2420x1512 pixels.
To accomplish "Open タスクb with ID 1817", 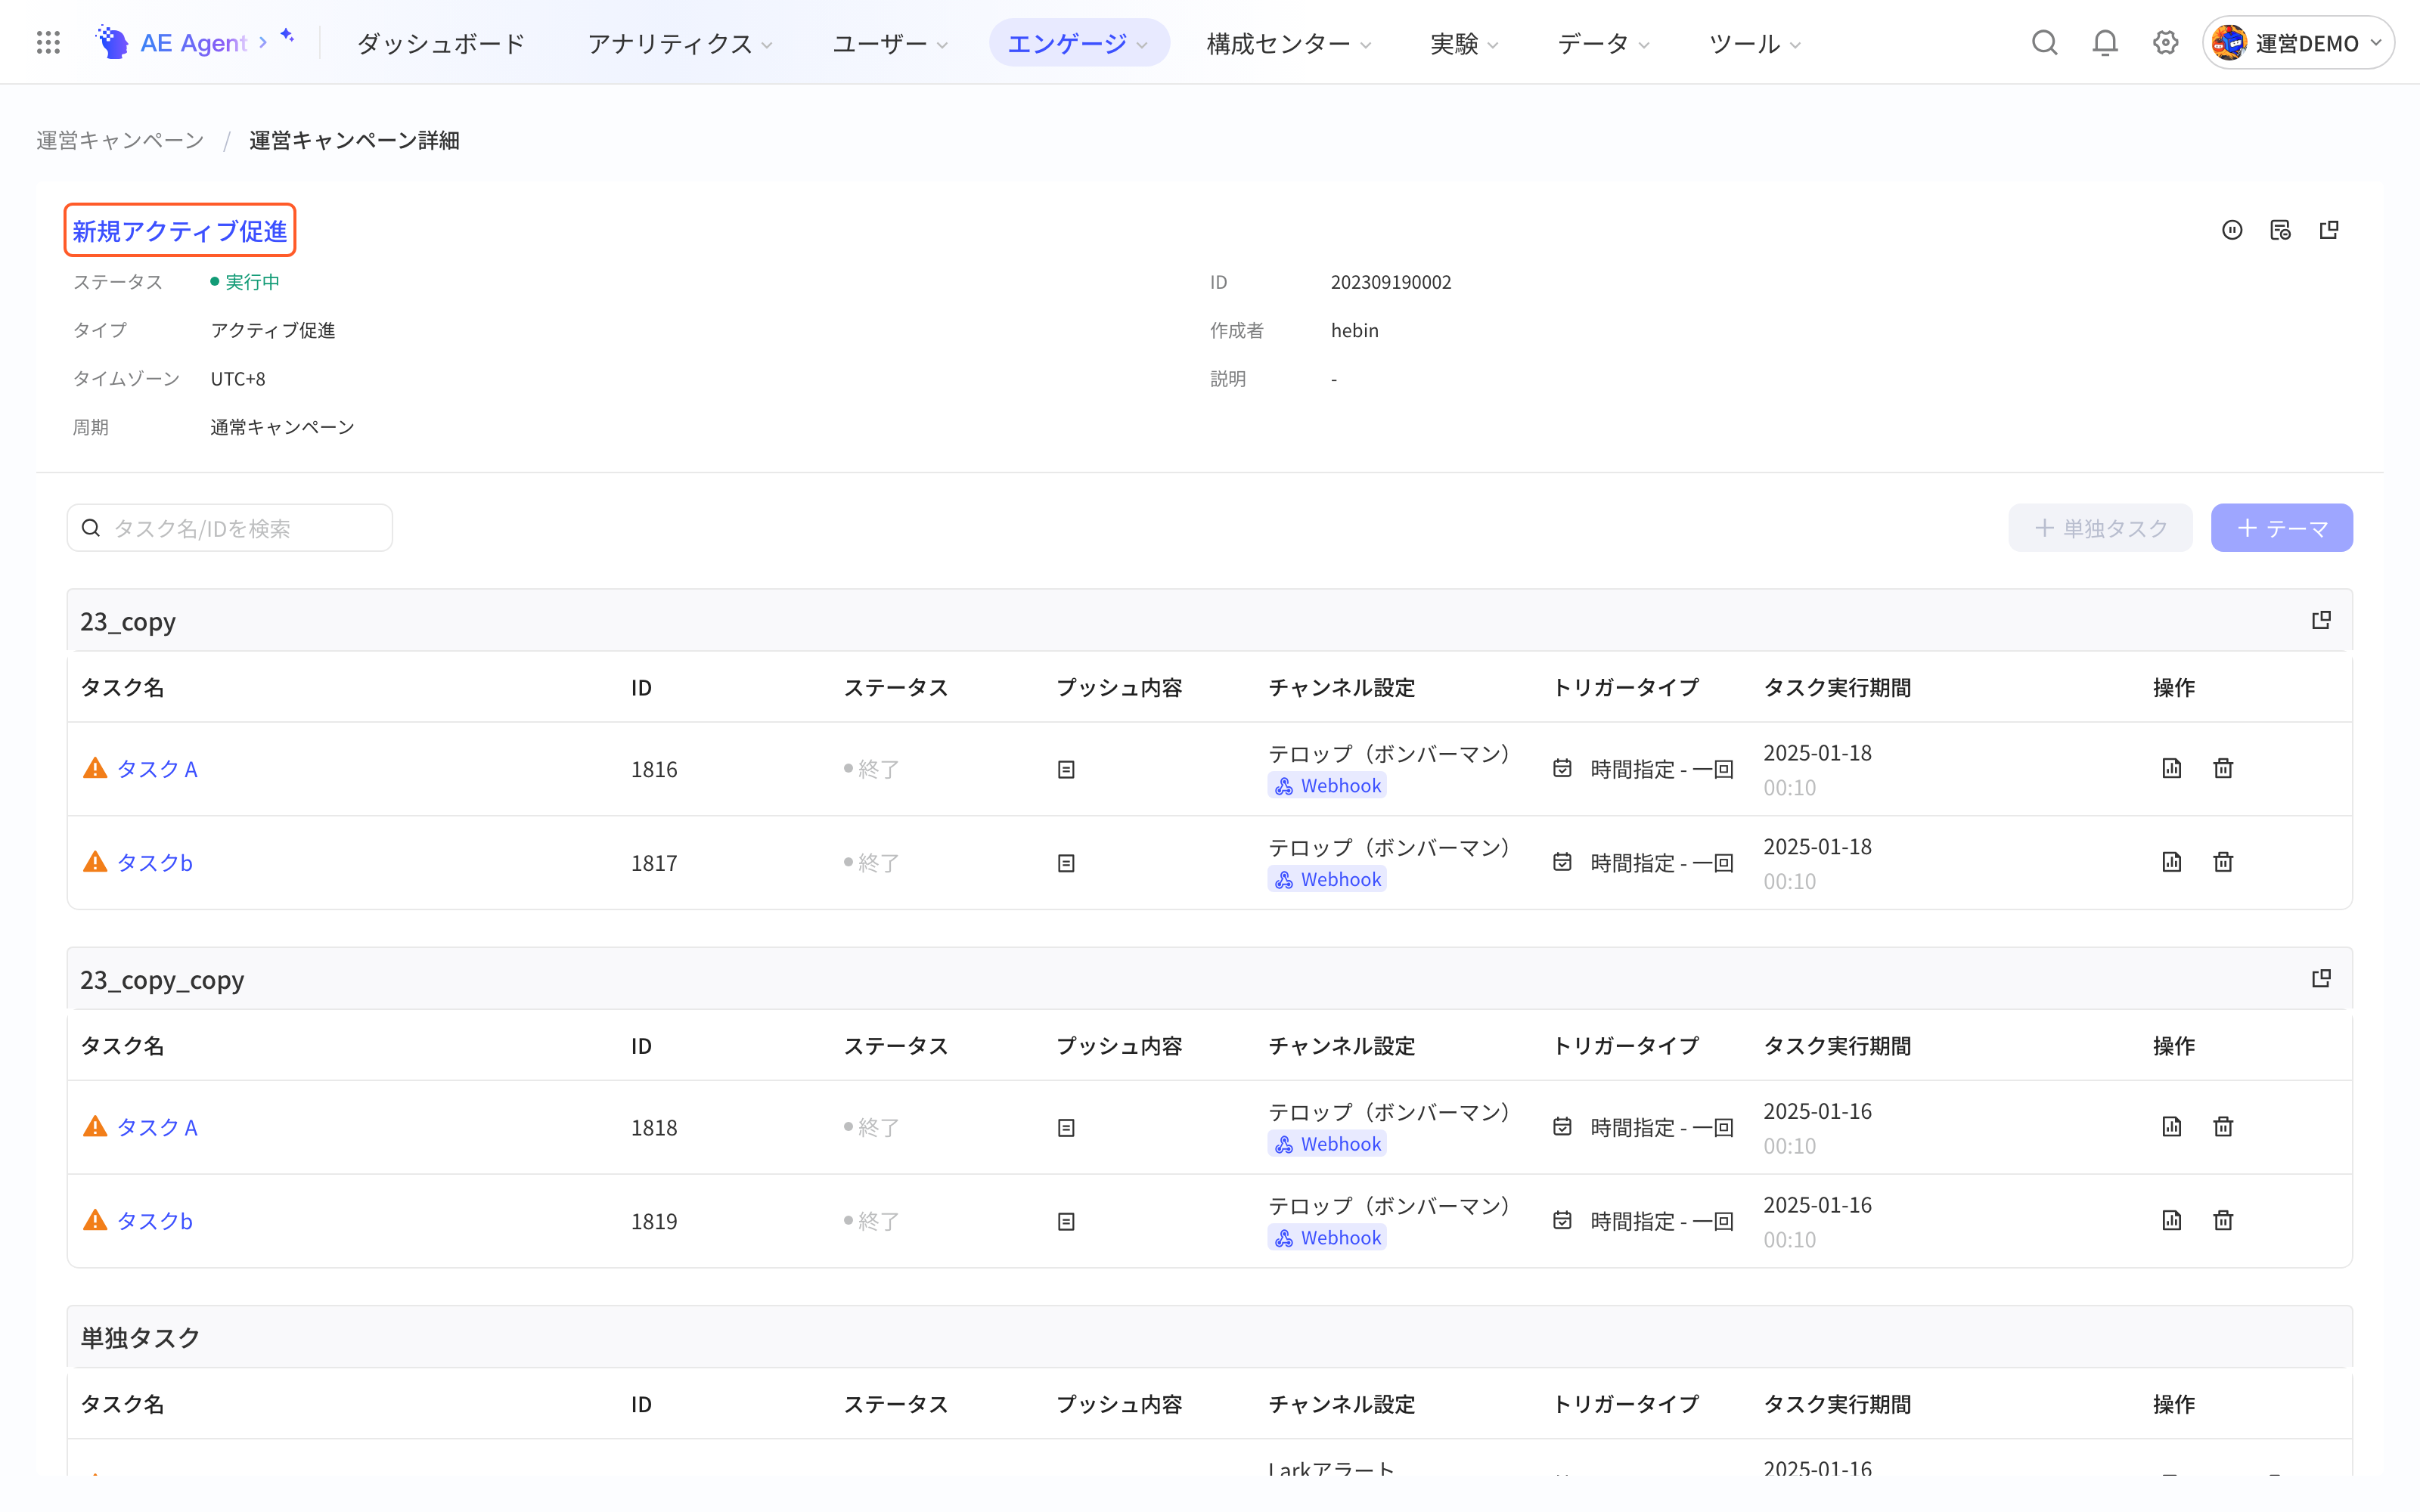I will click(x=155, y=863).
